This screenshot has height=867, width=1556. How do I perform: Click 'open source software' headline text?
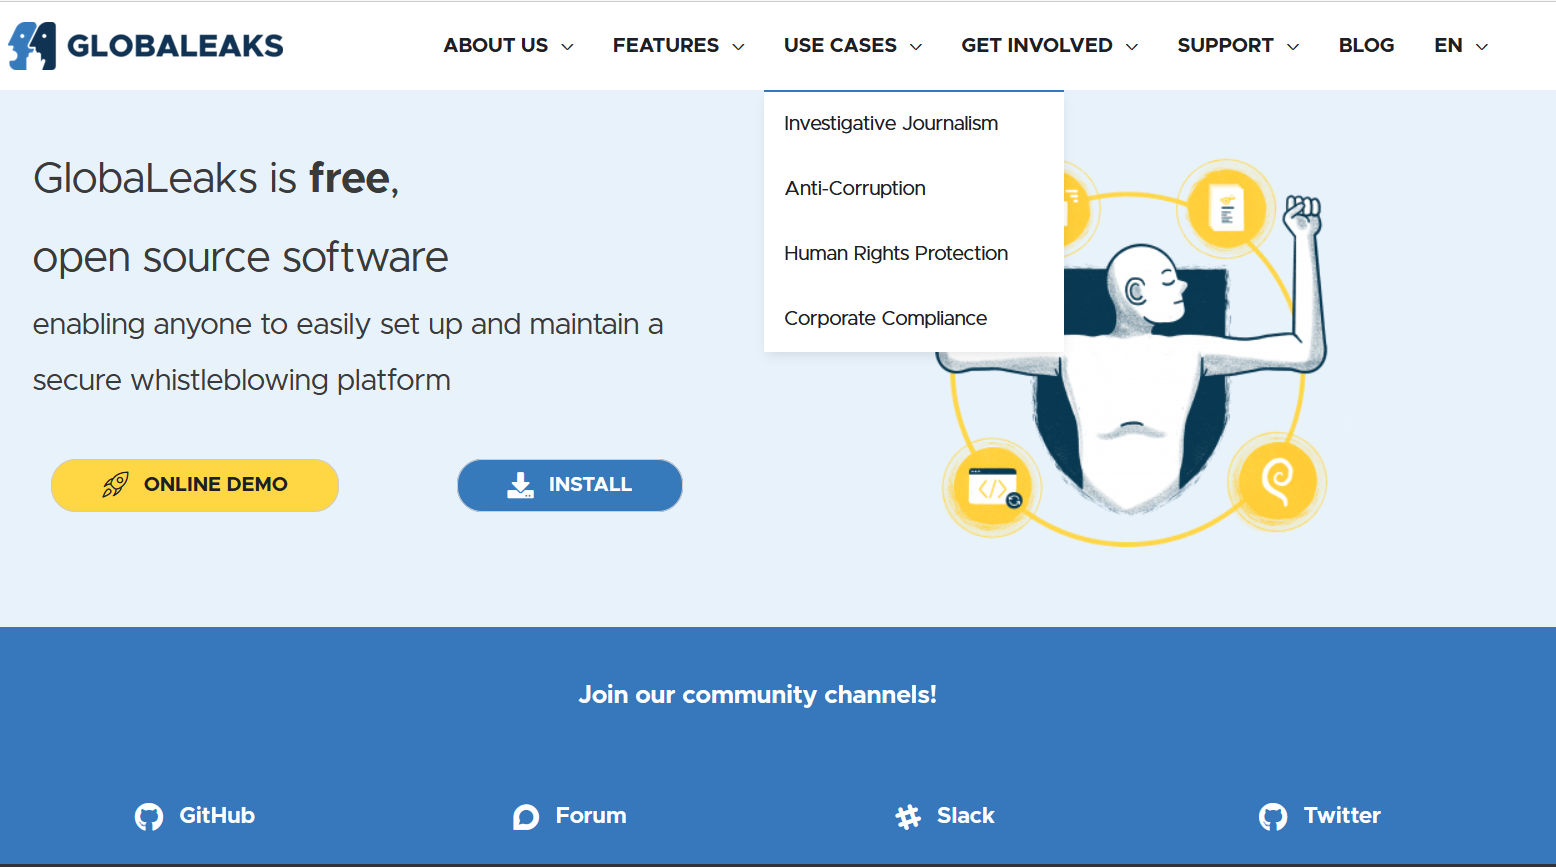coord(240,257)
